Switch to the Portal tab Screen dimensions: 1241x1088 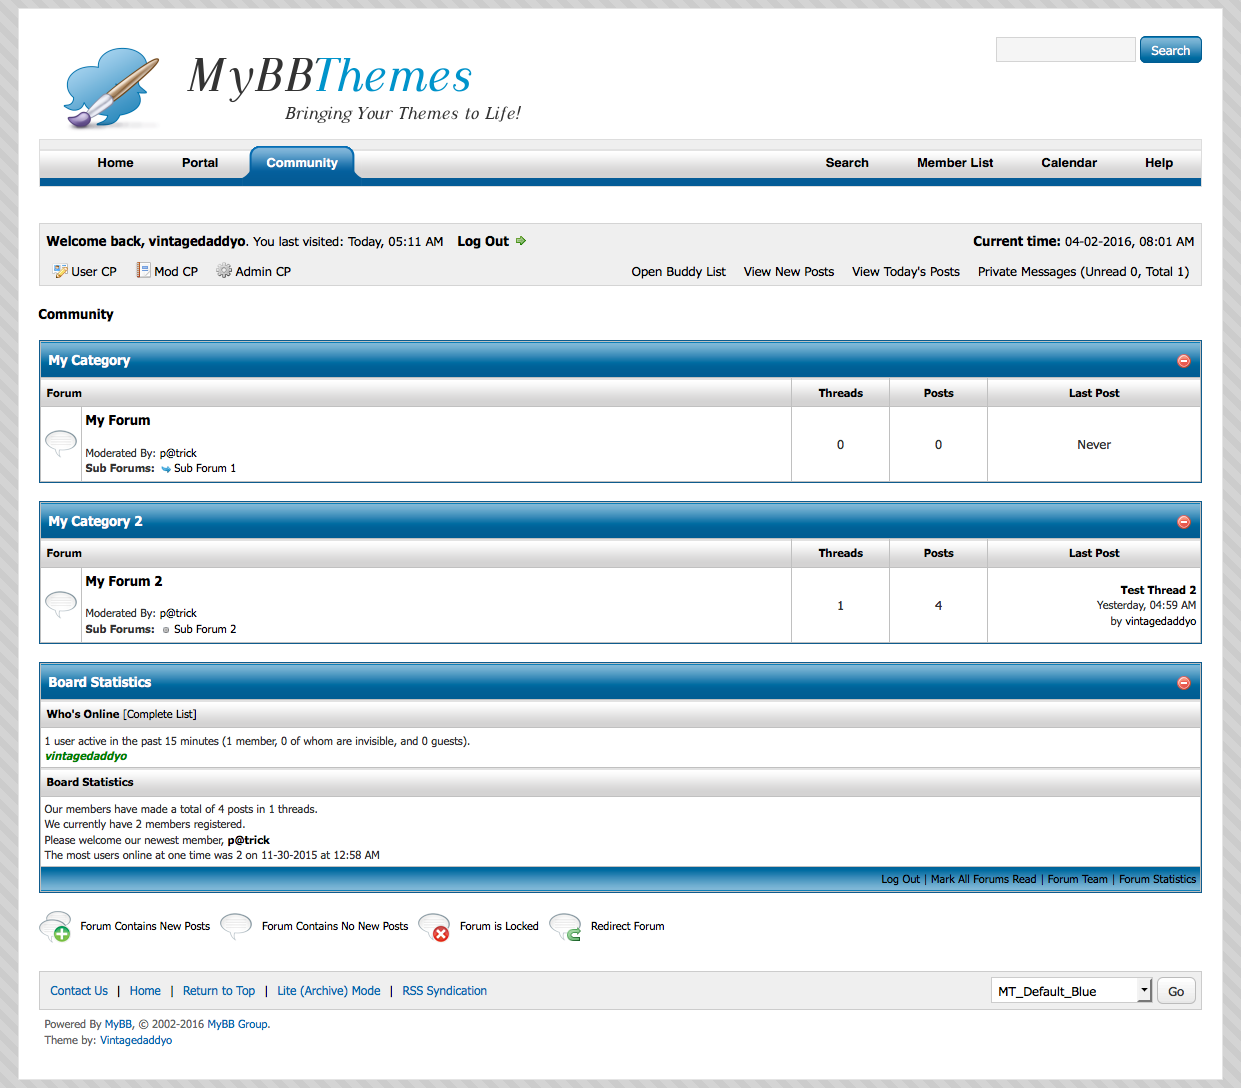pyautogui.click(x=200, y=163)
